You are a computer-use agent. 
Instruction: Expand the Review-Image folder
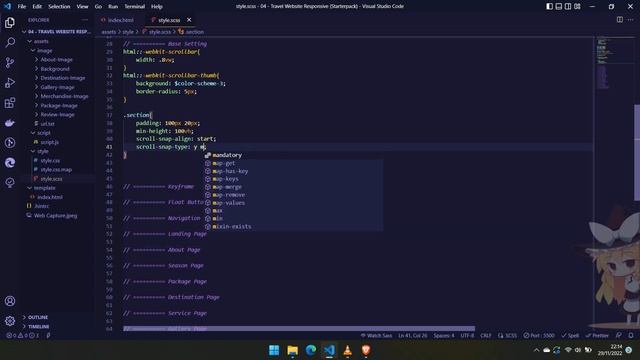[57, 115]
